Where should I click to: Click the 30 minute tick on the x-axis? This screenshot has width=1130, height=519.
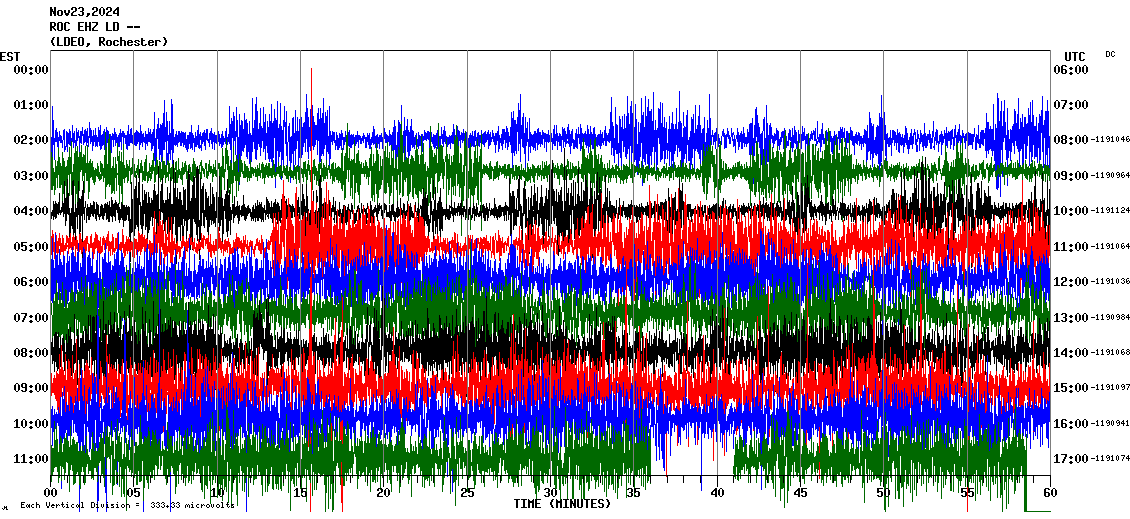click(x=551, y=493)
